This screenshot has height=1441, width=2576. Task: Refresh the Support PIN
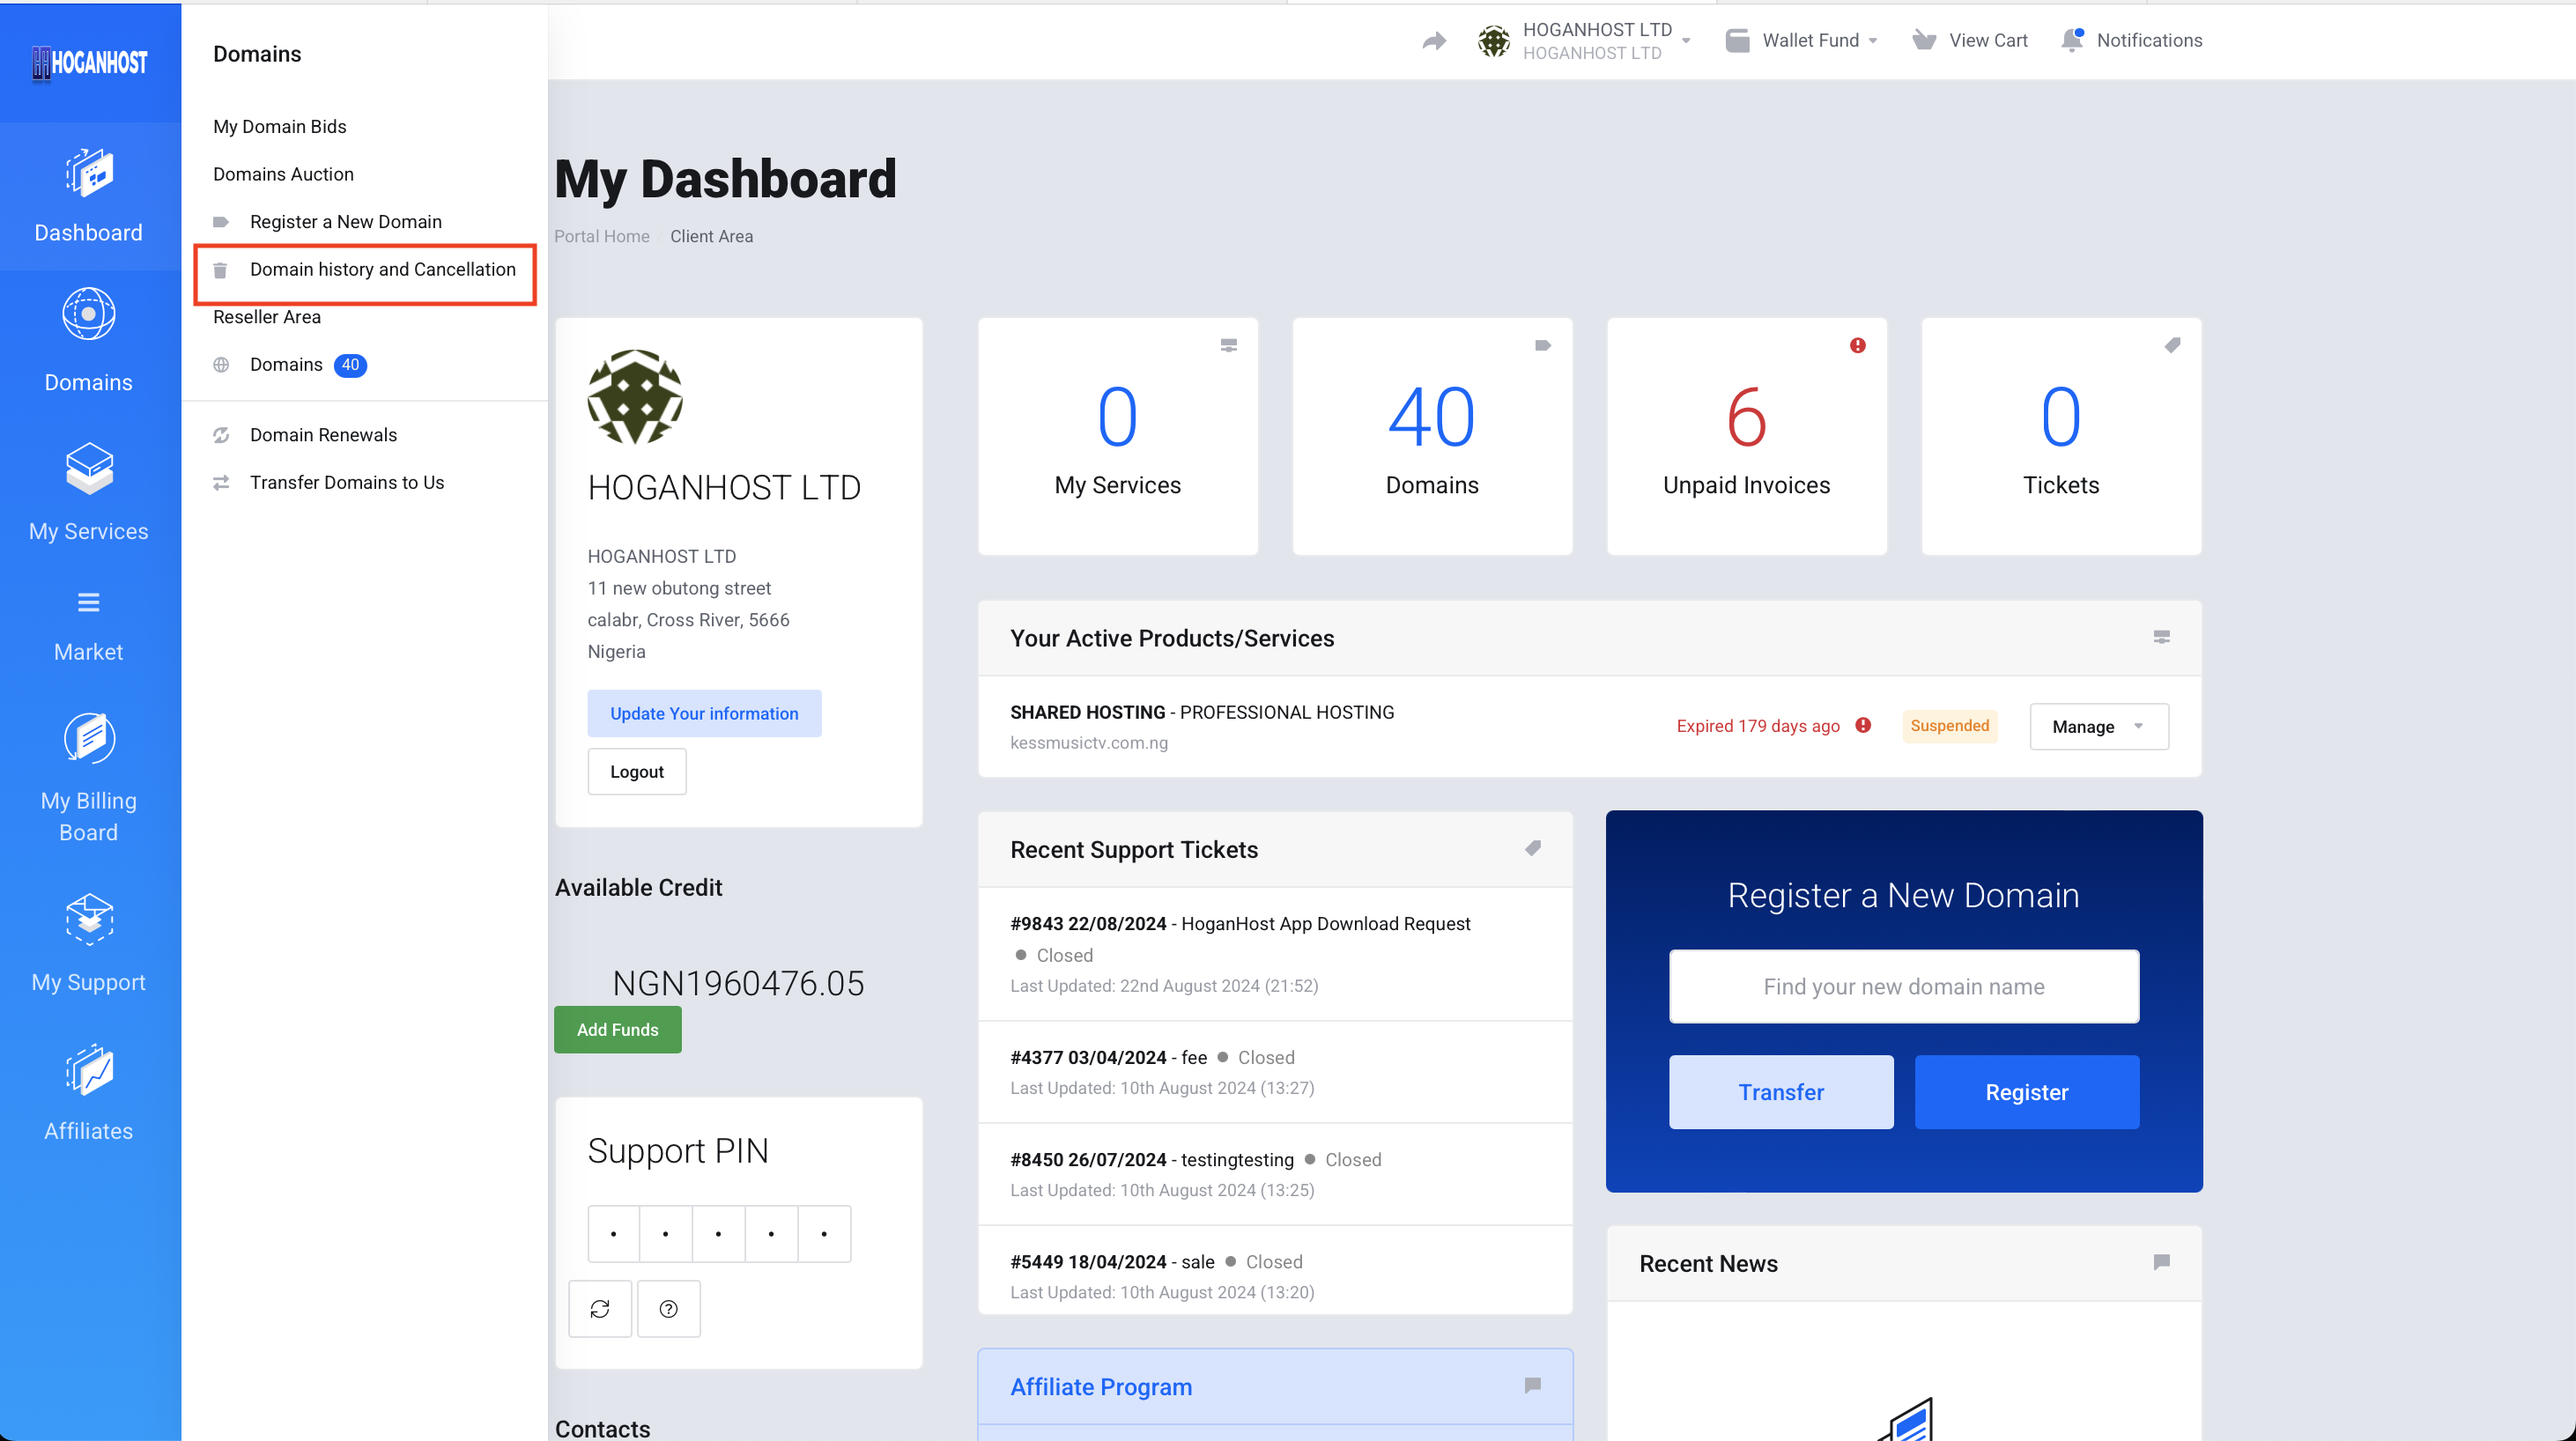(600, 1308)
